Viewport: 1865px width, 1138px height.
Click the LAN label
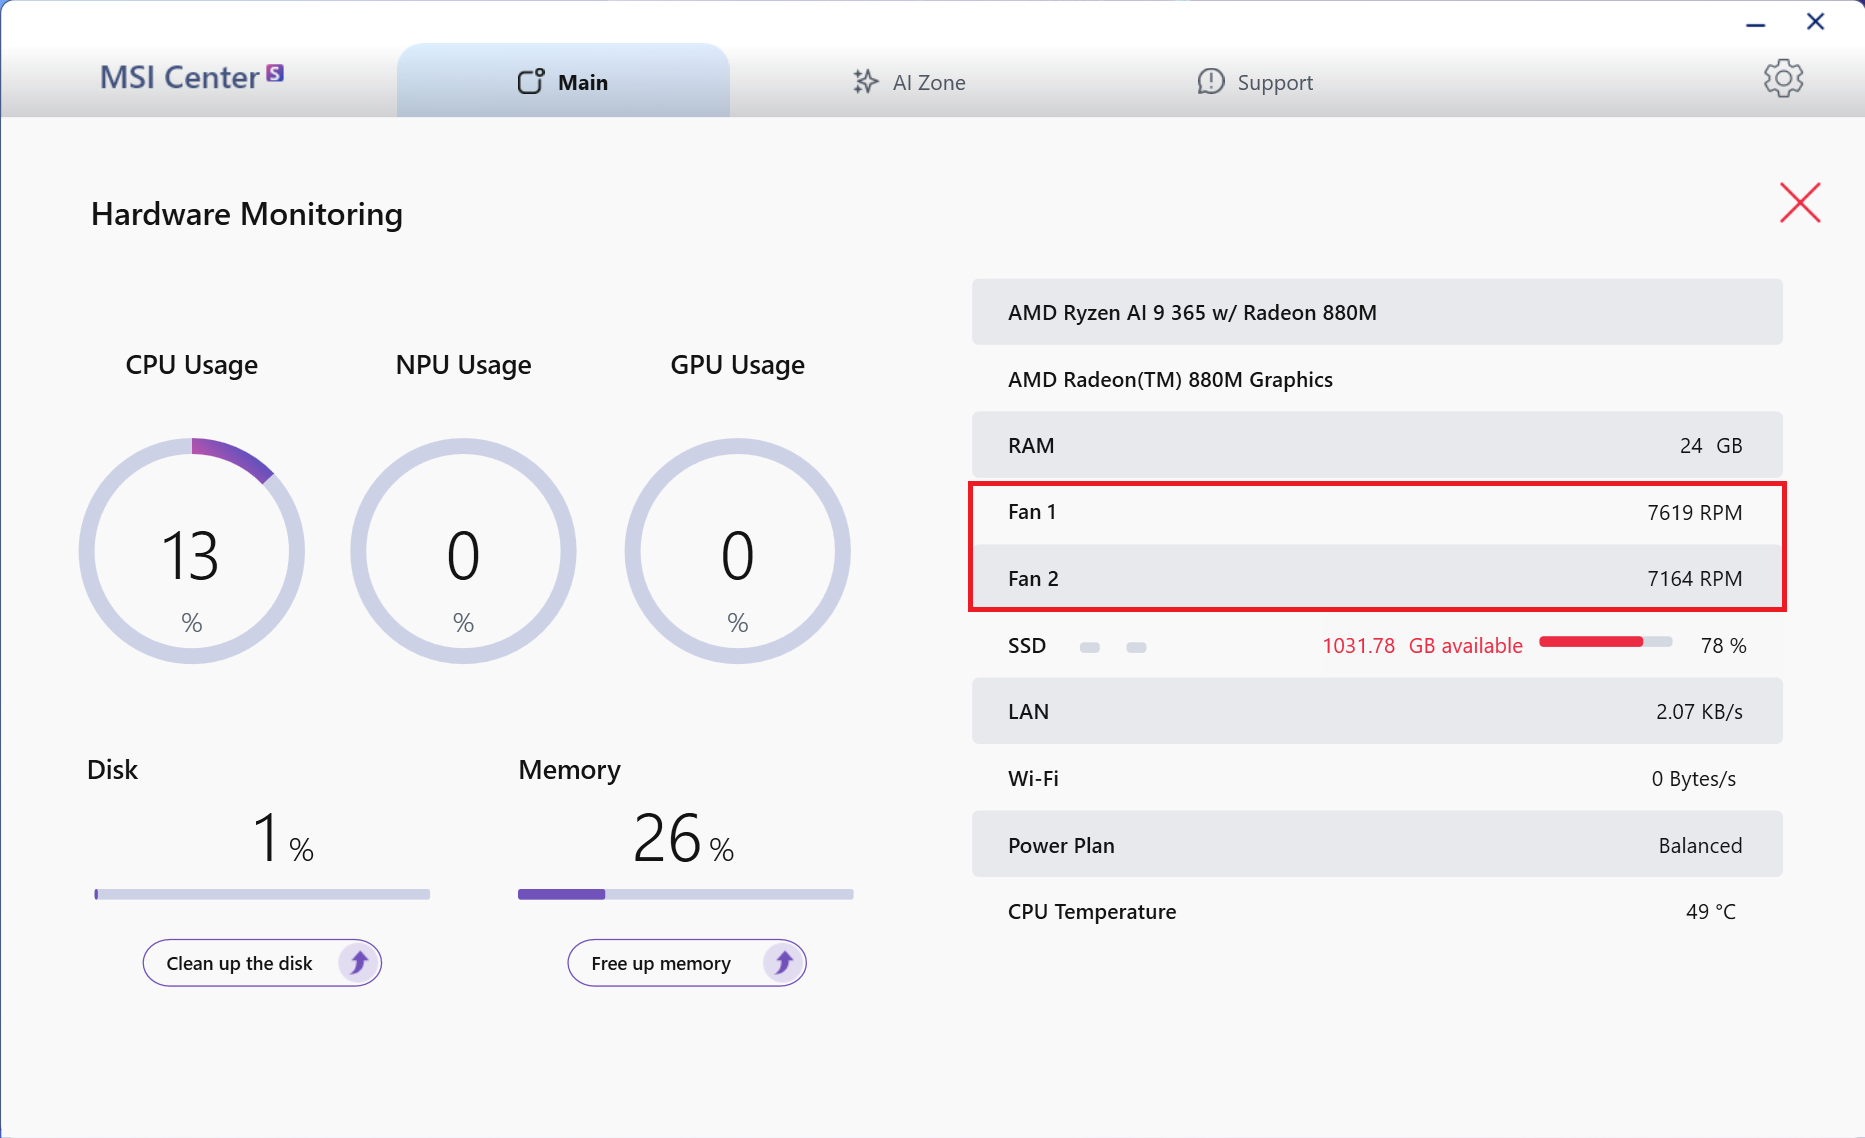tap(1028, 711)
